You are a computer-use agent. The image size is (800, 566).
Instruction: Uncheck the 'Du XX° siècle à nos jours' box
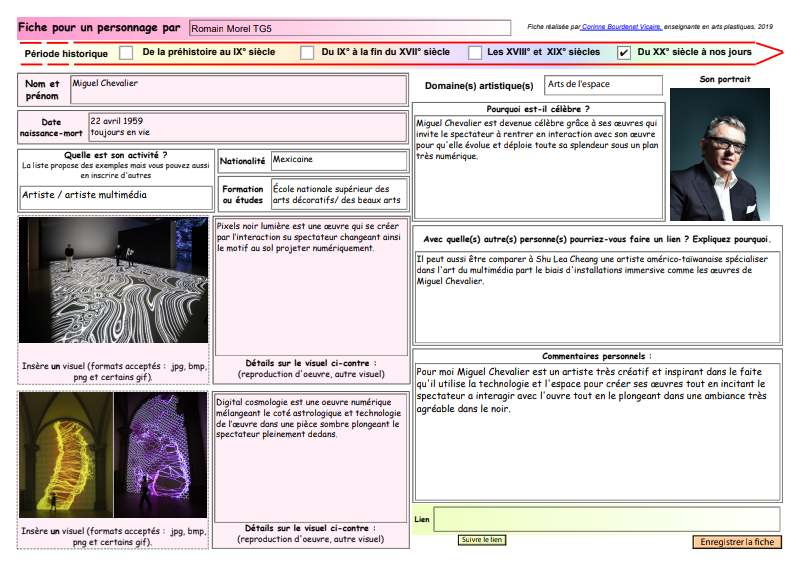click(624, 52)
